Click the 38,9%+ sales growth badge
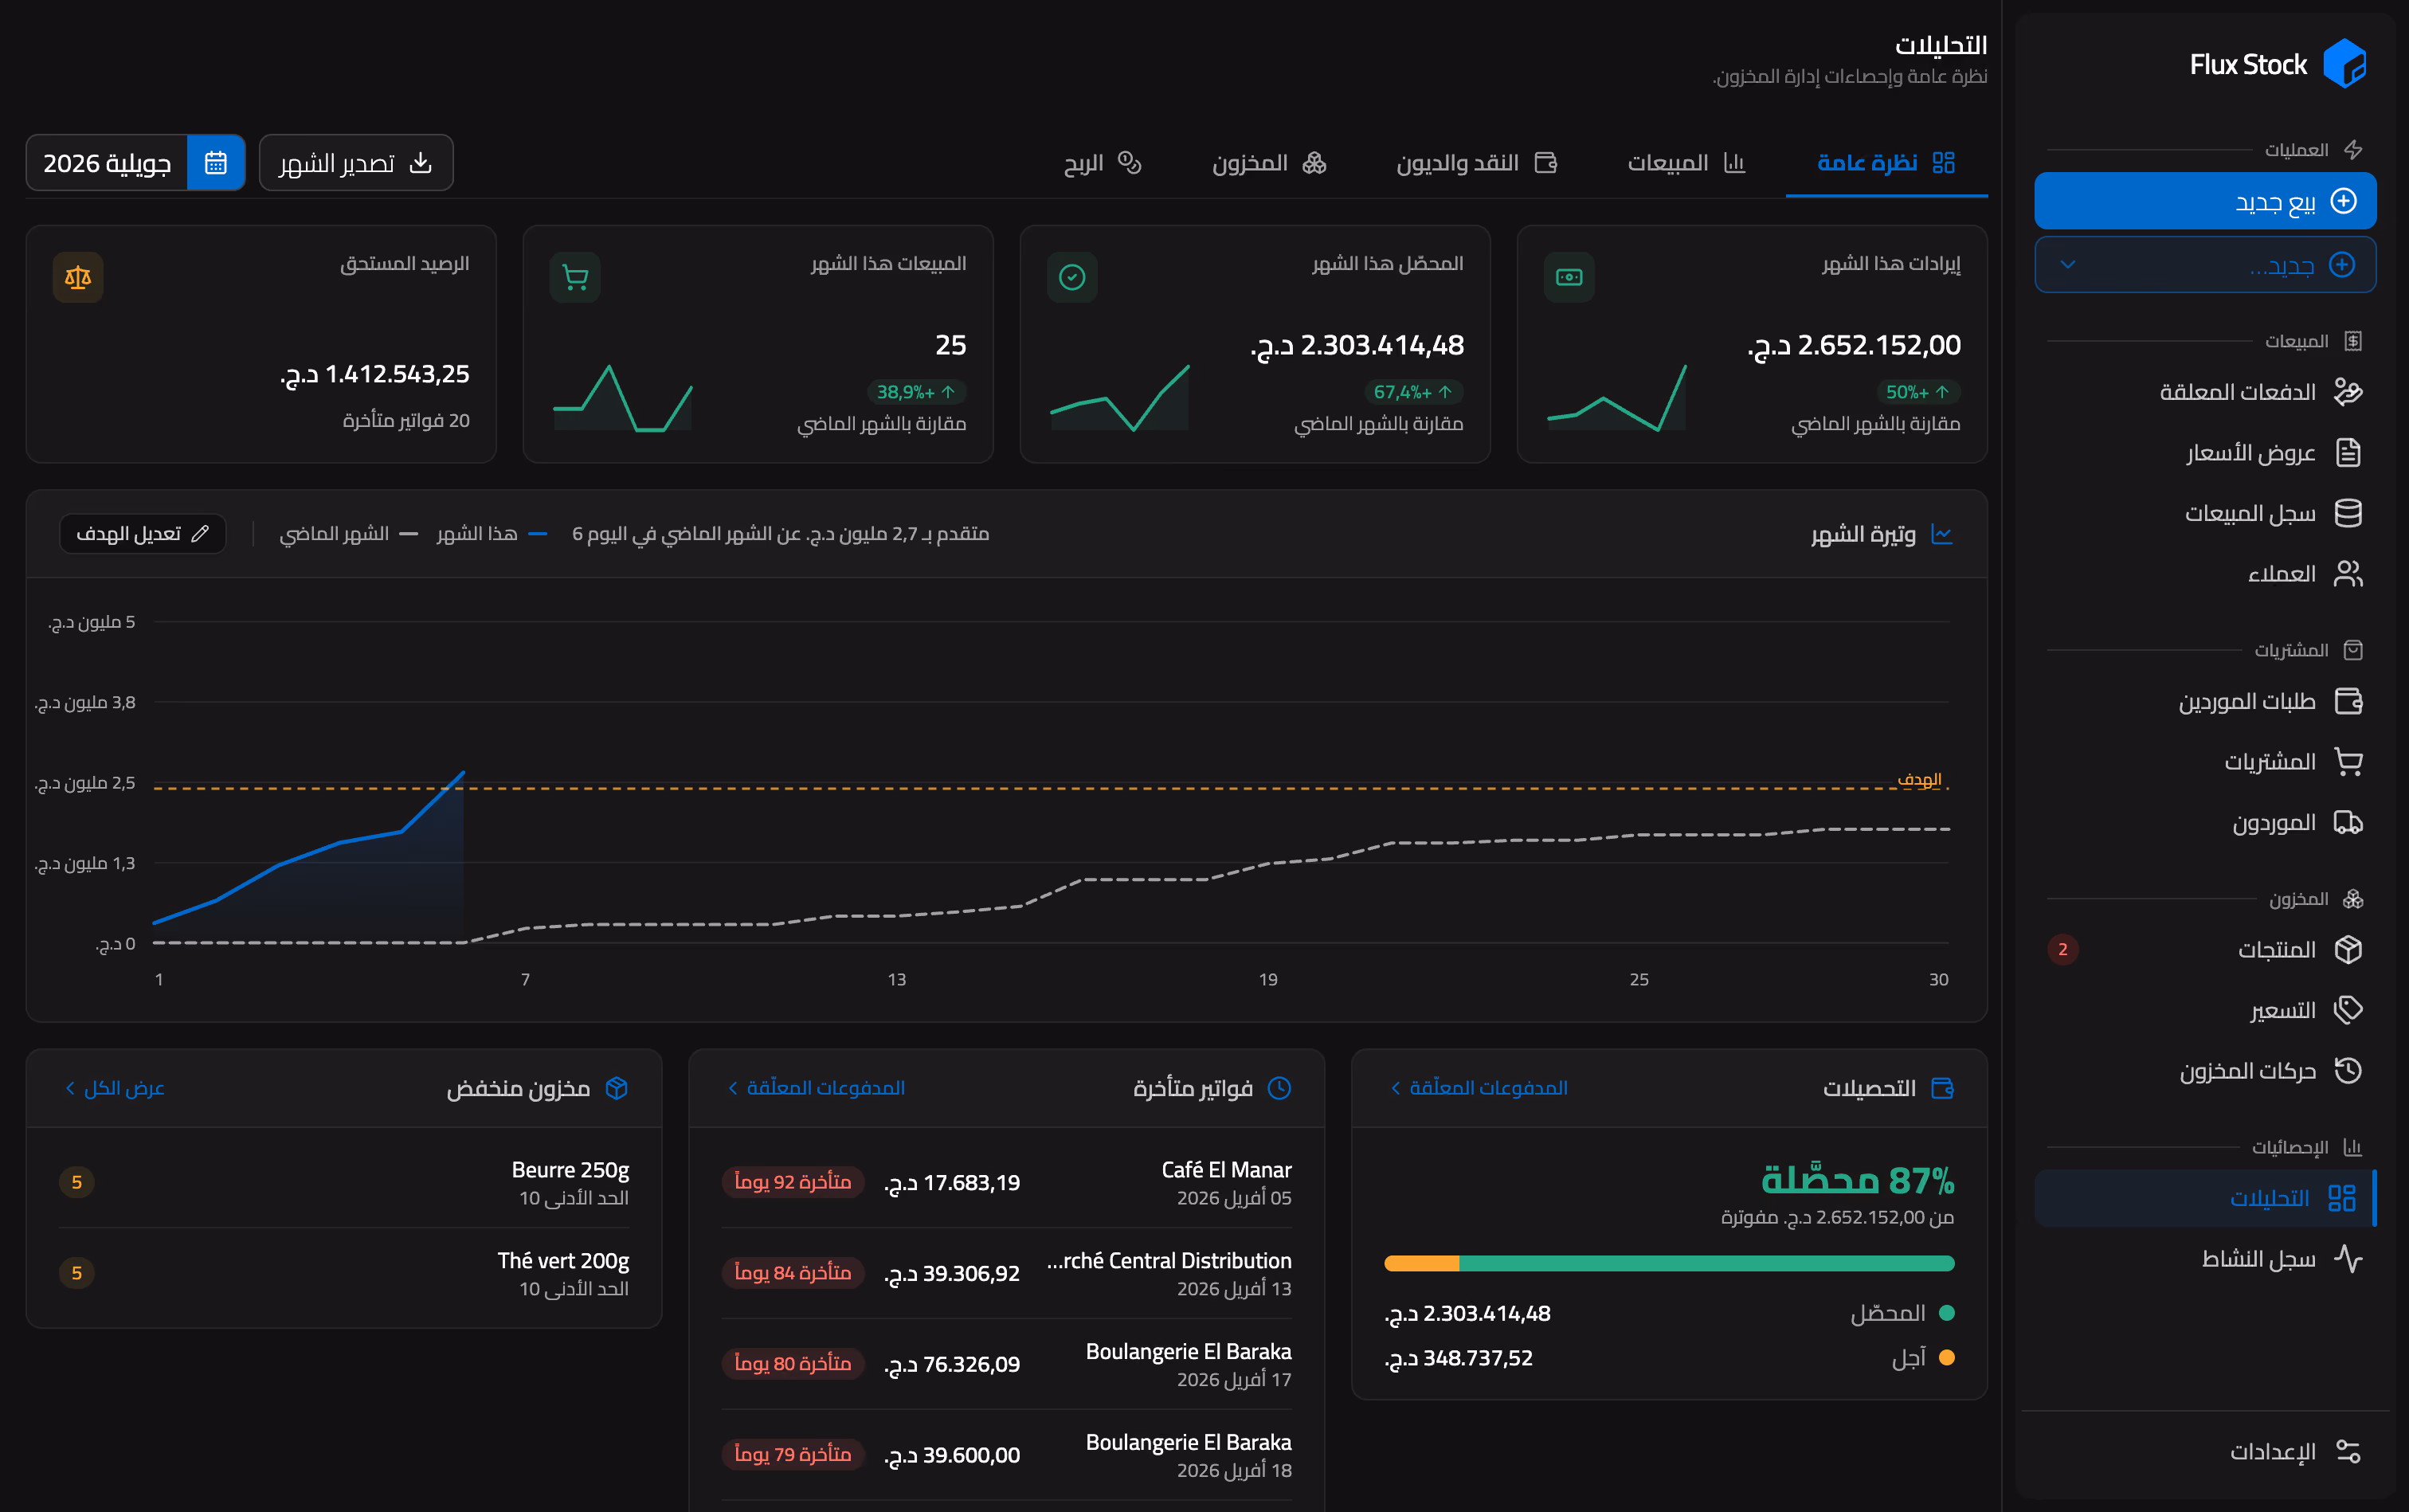Image resolution: width=2409 pixels, height=1512 pixels. (x=916, y=392)
